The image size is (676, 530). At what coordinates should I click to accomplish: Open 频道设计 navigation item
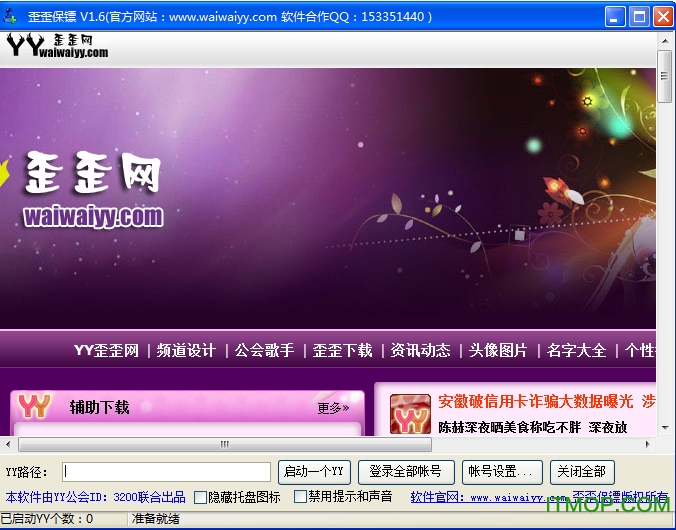tap(185, 350)
